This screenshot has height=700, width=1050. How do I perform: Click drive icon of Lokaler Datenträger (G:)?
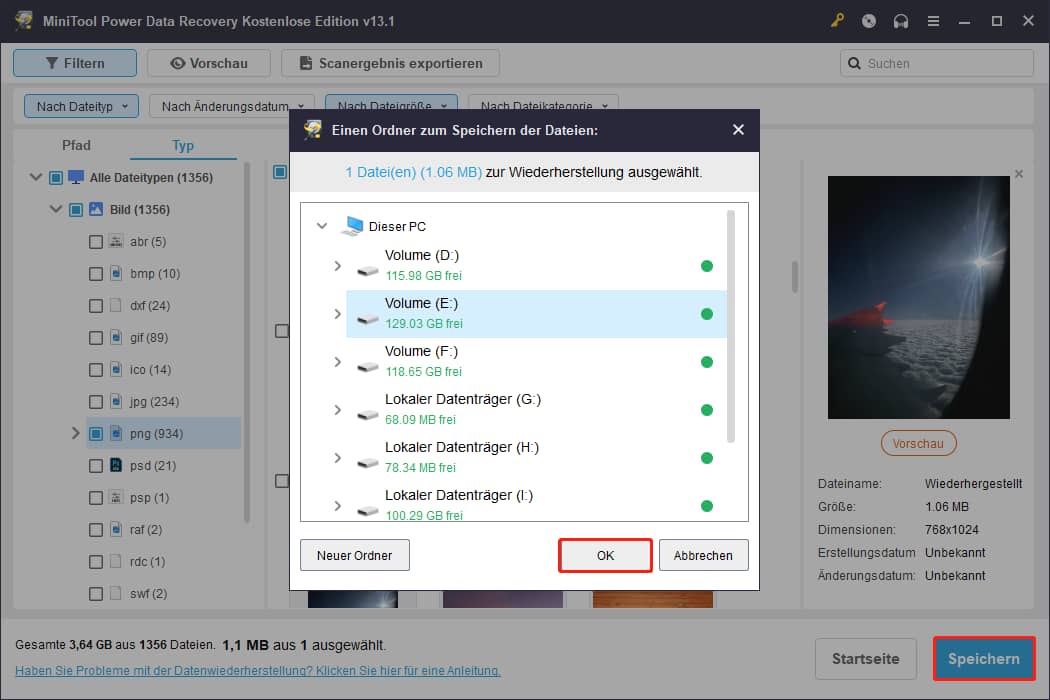(368, 415)
